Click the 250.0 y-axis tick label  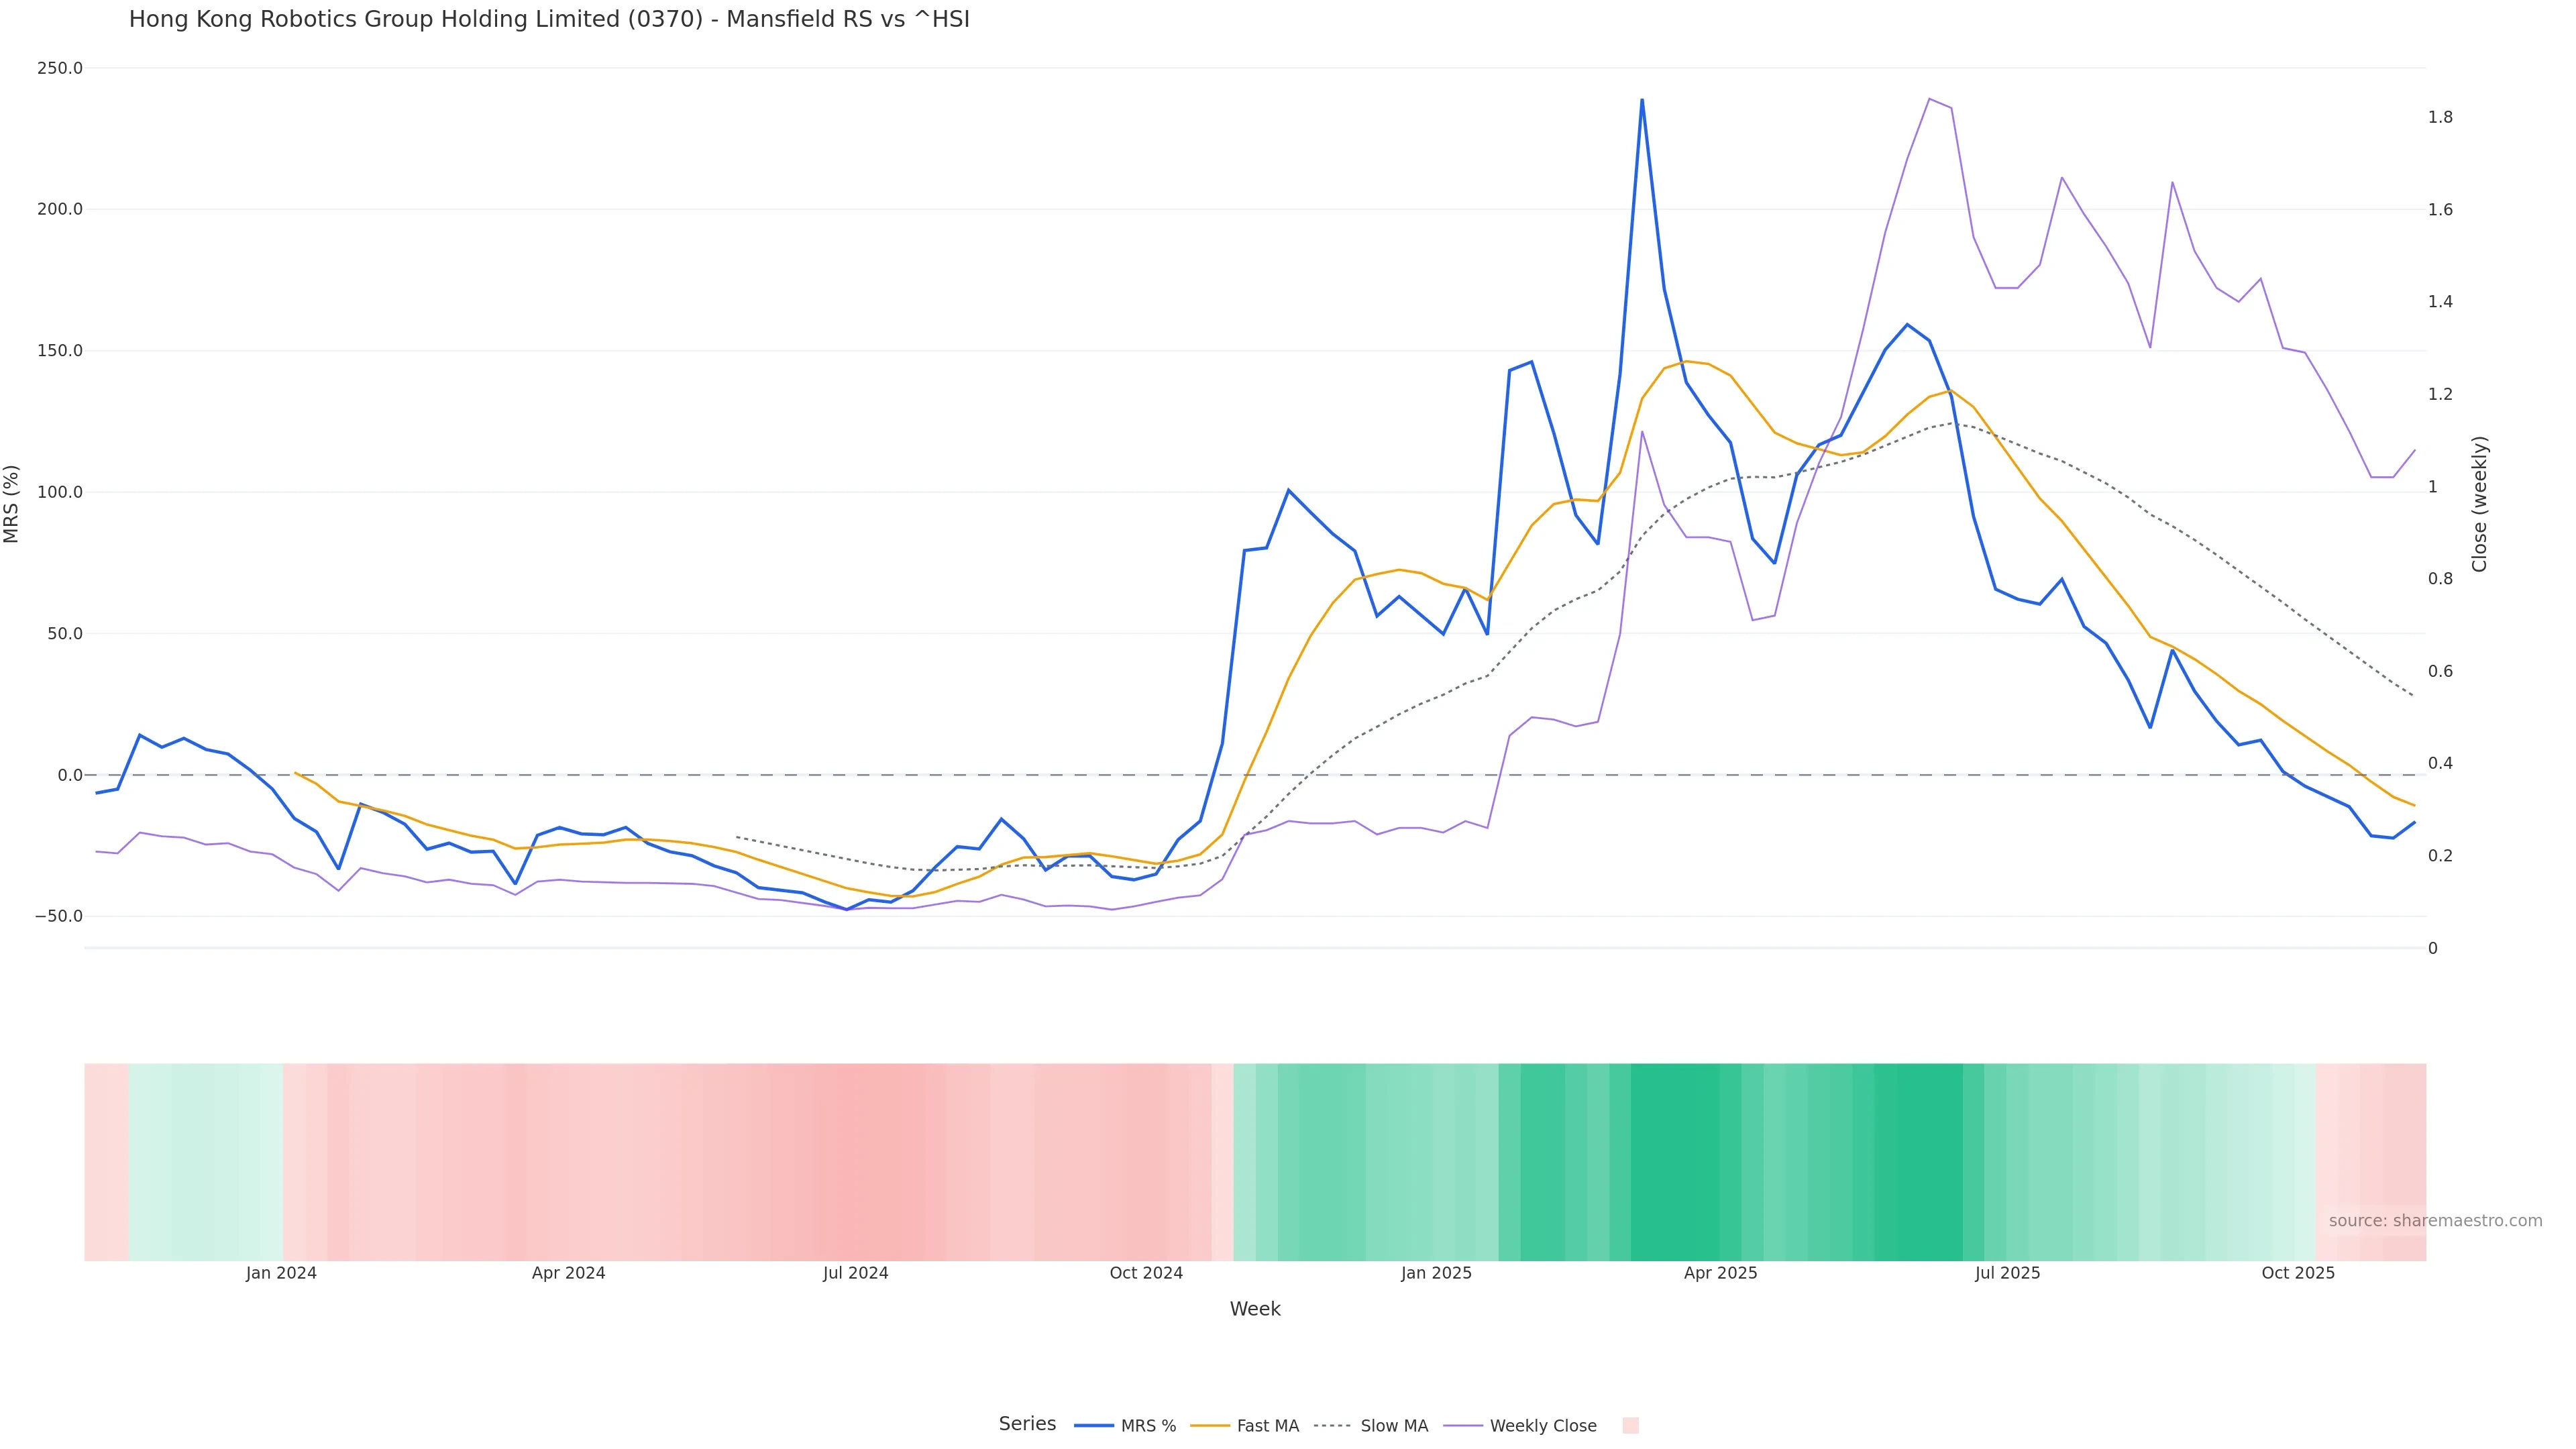point(59,68)
